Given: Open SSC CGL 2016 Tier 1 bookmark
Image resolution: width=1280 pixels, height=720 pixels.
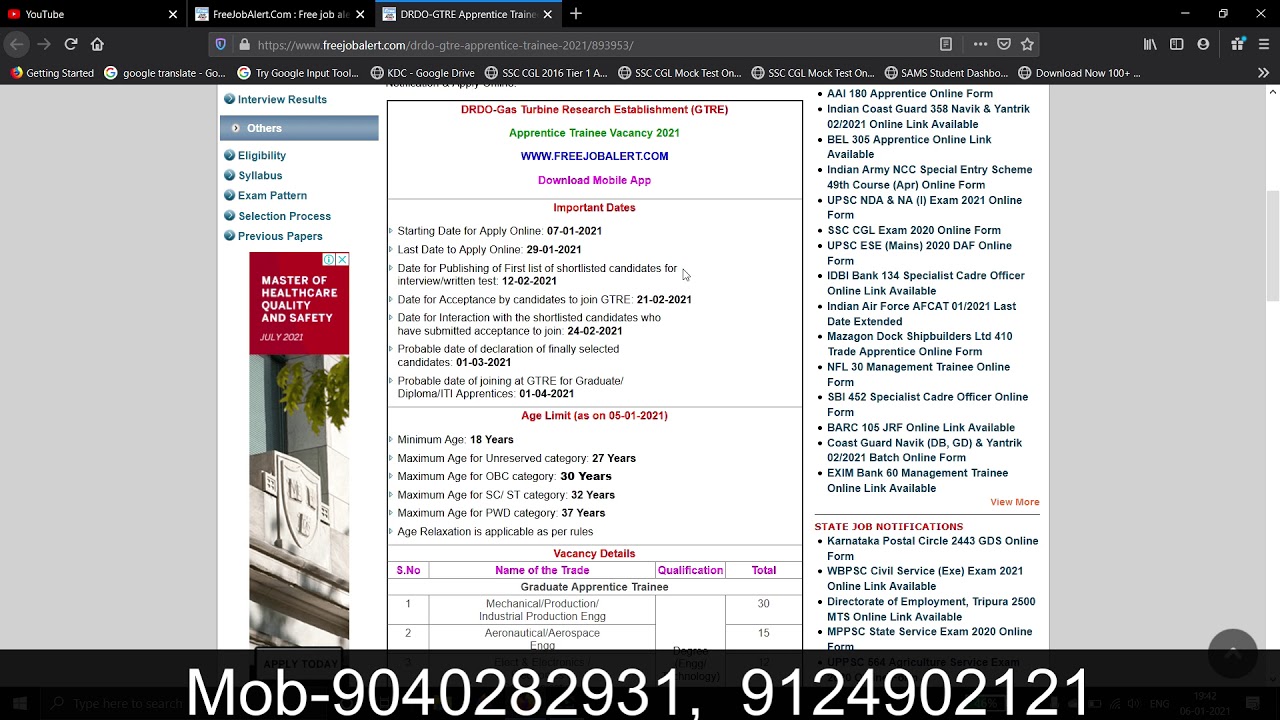Looking at the screenshot, I should [x=545, y=73].
